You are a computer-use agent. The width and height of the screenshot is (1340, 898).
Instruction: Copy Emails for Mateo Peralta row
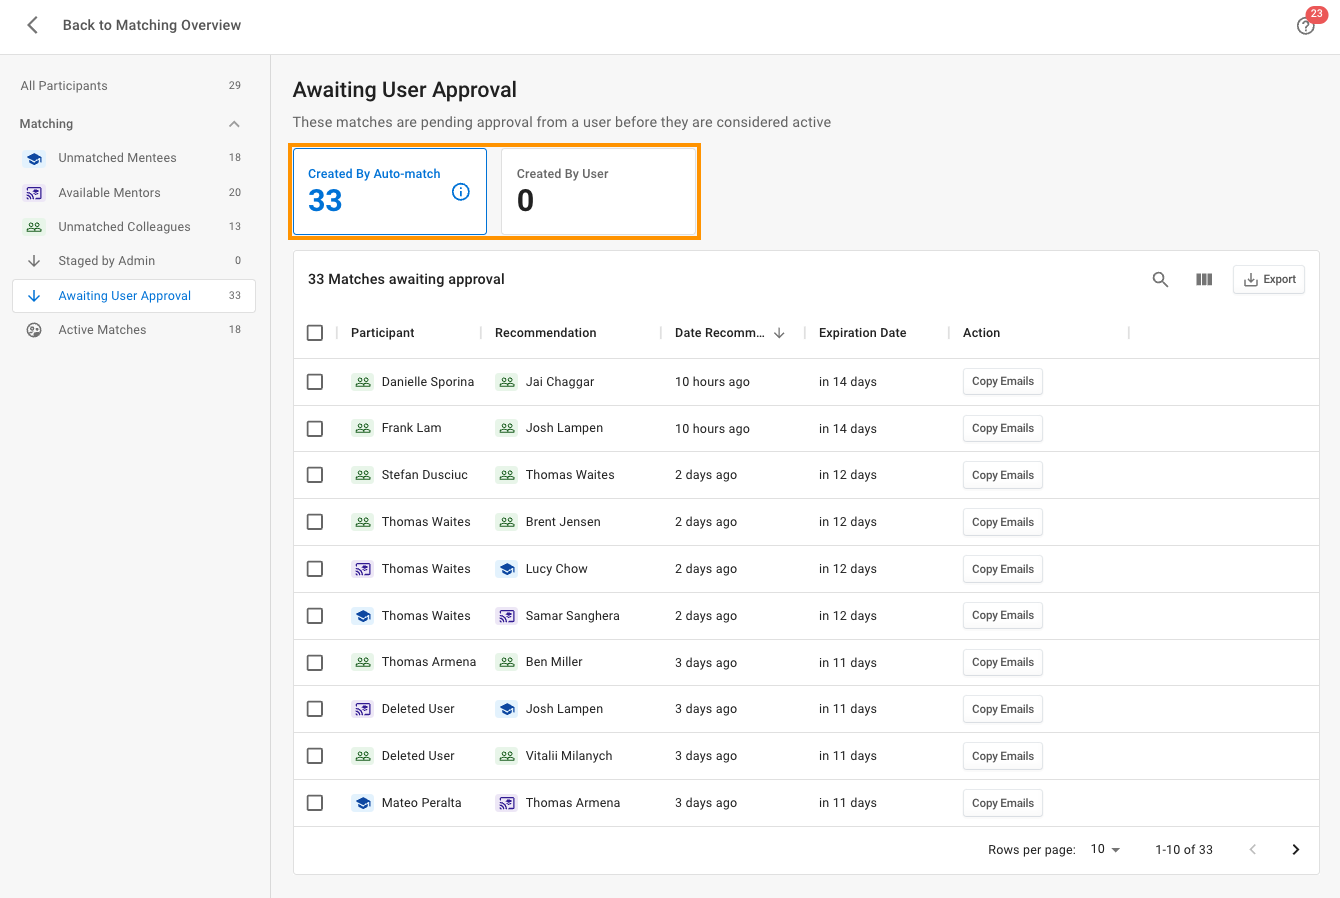click(x=1003, y=803)
